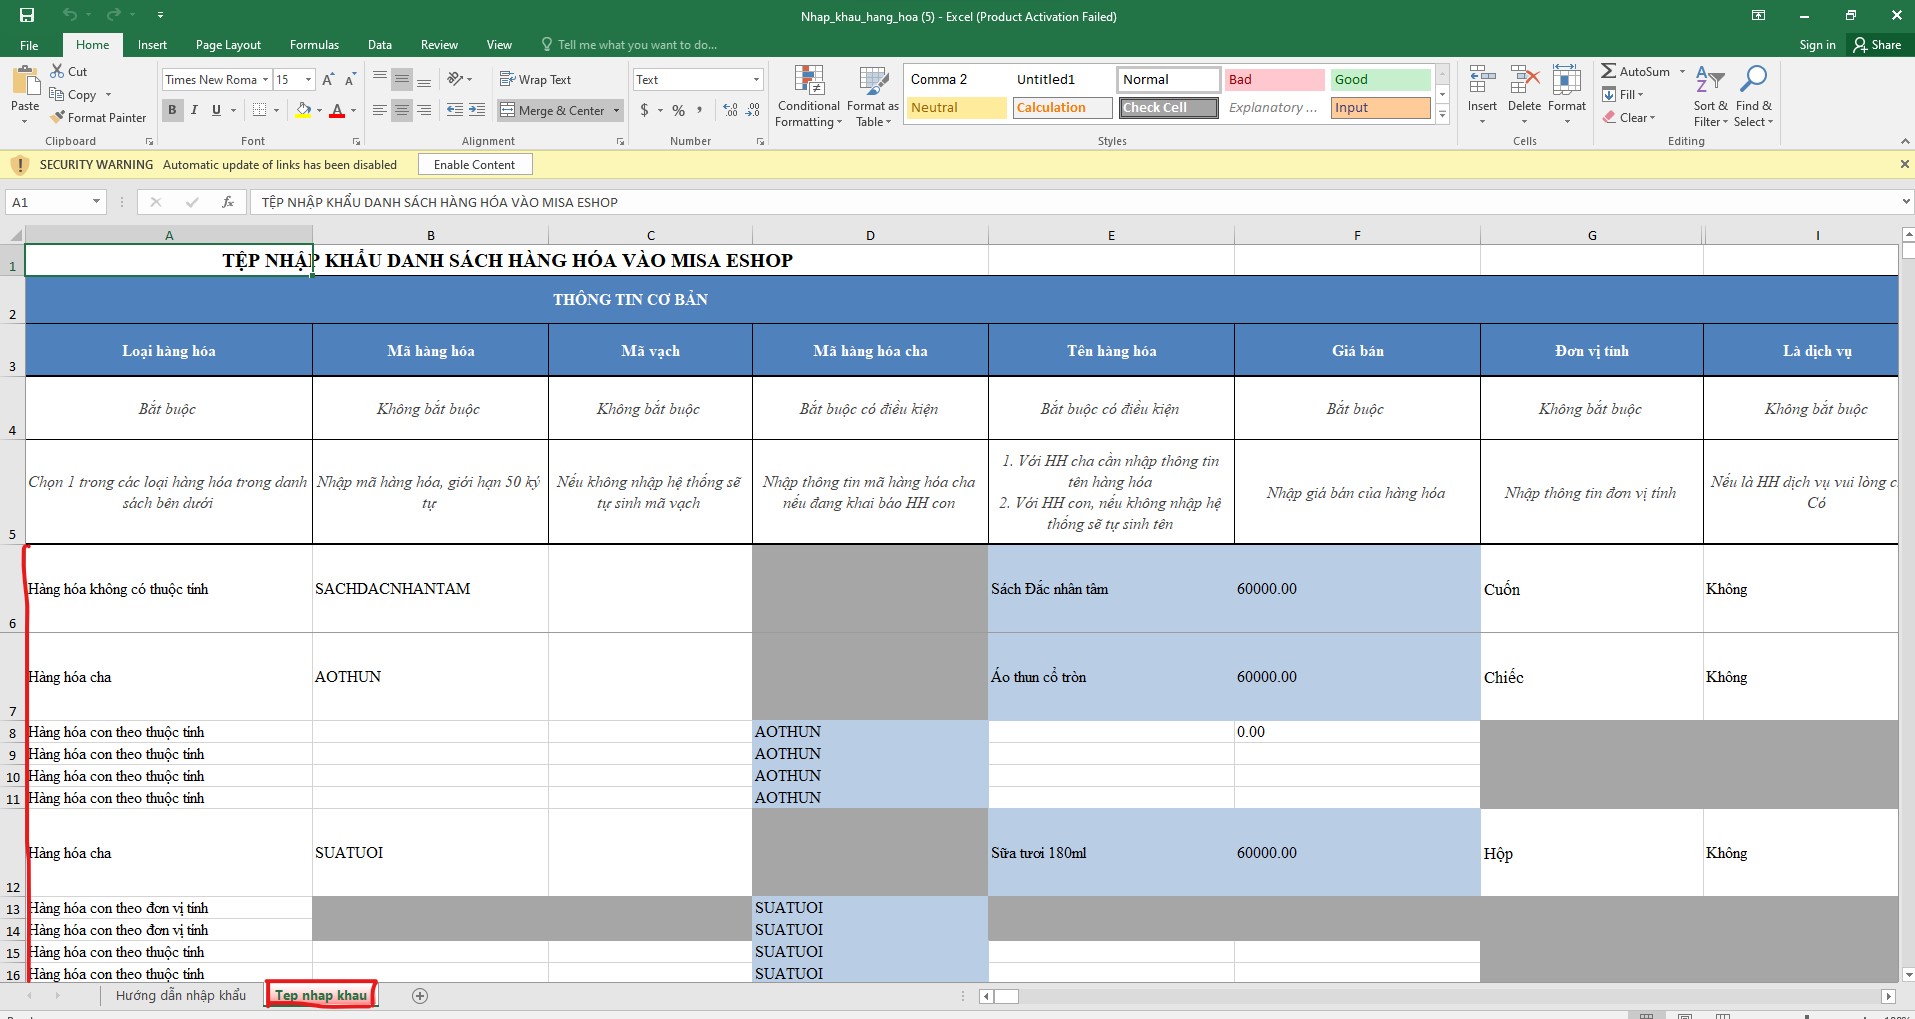
Task: Add a new sheet with plus icon
Action: pos(420,995)
